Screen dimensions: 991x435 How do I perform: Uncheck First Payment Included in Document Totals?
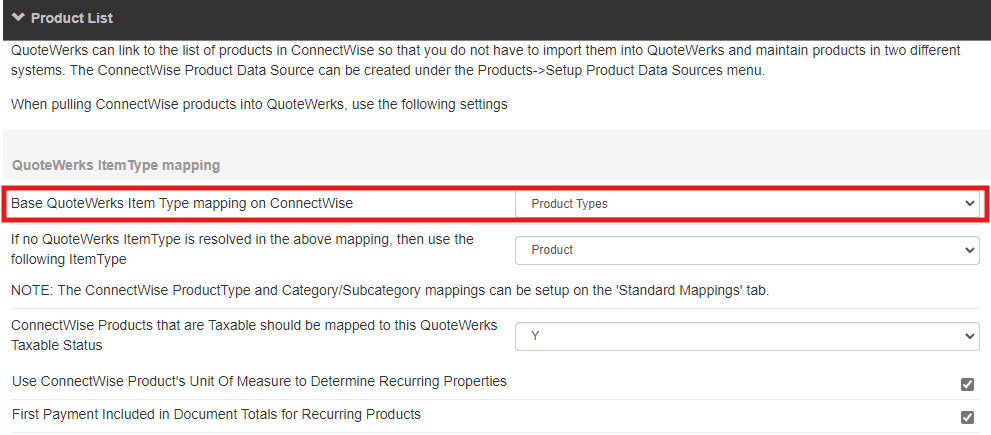967,417
